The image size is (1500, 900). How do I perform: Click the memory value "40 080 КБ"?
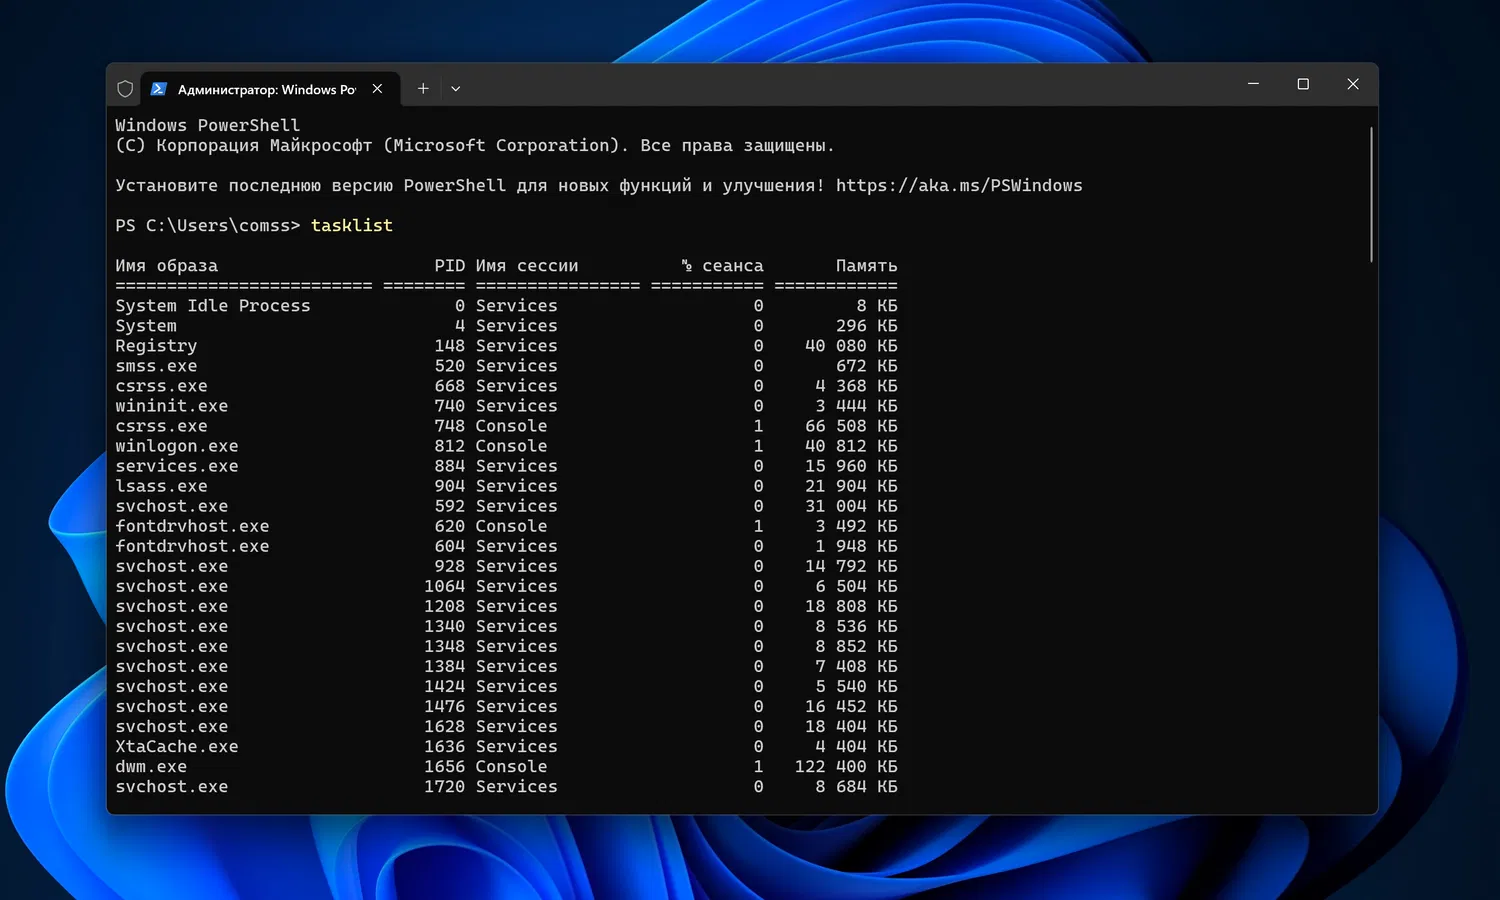(x=851, y=346)
